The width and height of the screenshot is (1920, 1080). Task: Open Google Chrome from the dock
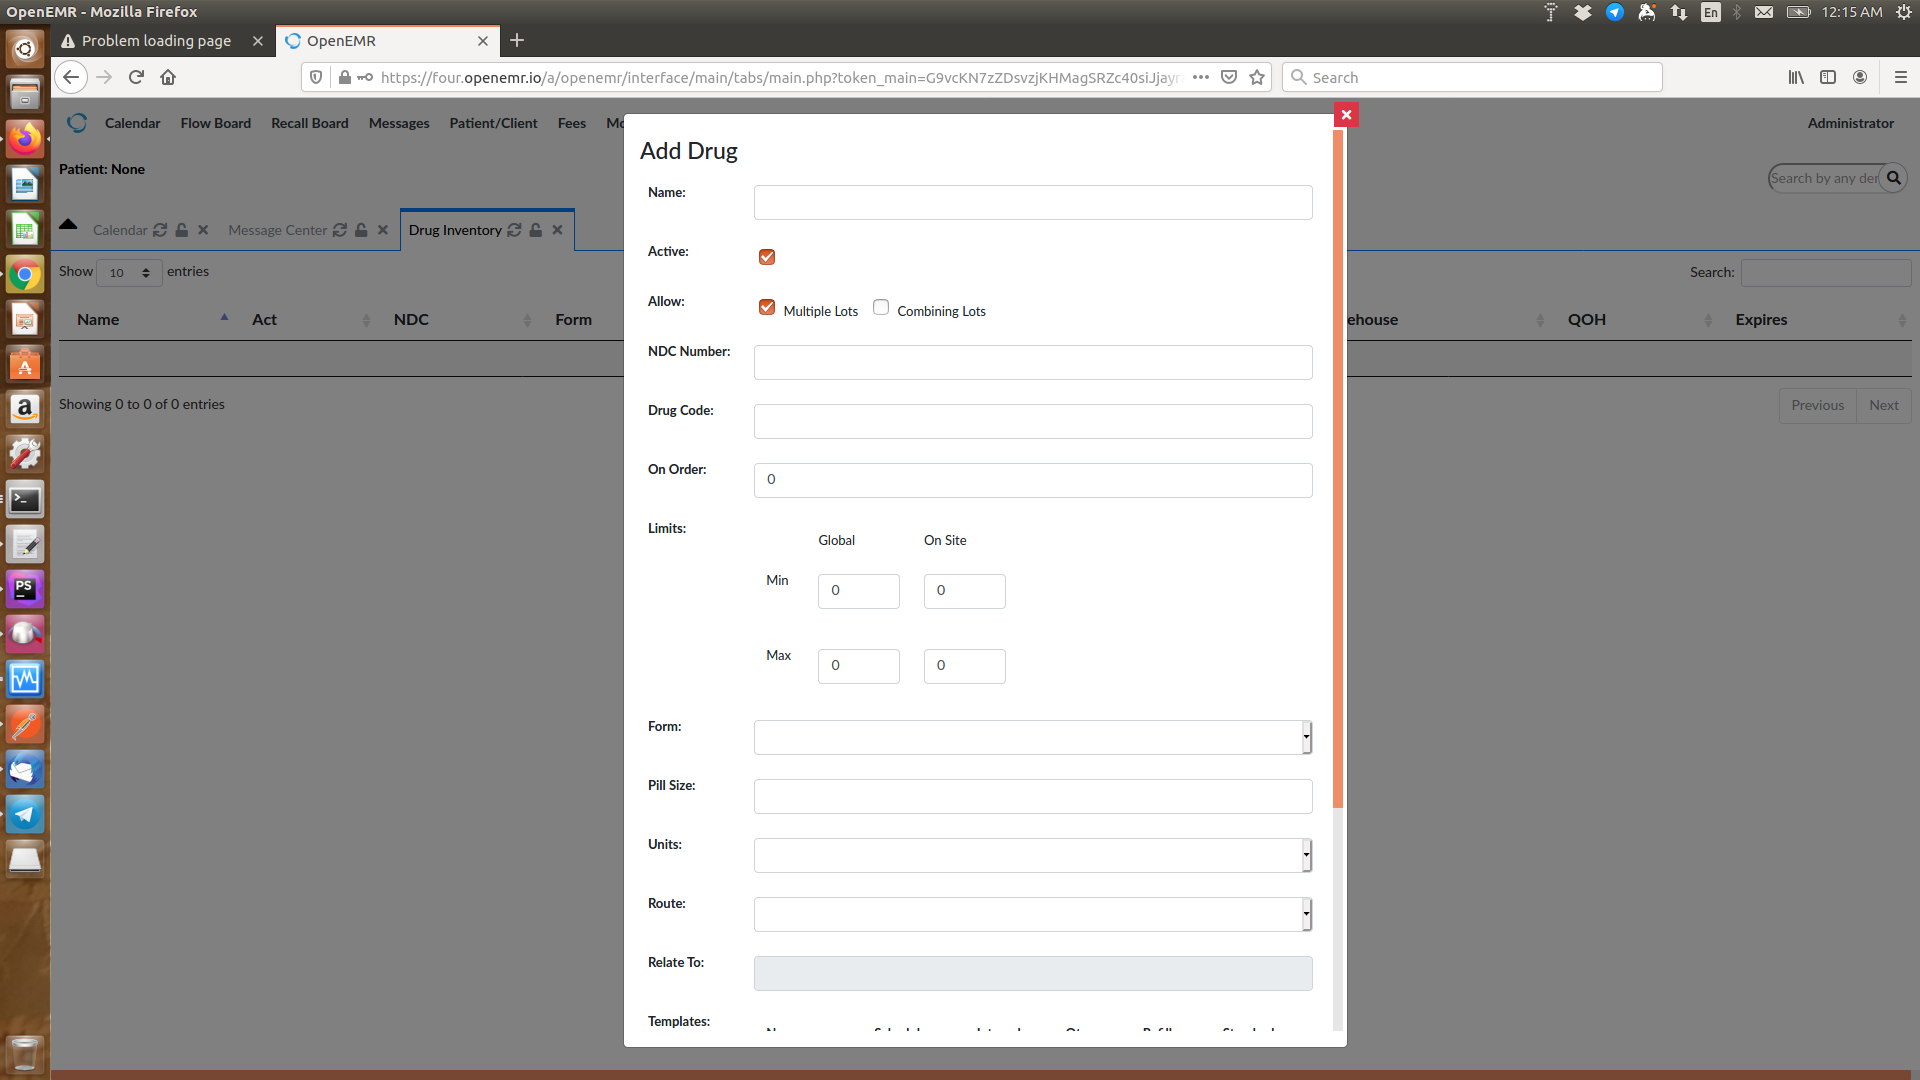(25, 275)
